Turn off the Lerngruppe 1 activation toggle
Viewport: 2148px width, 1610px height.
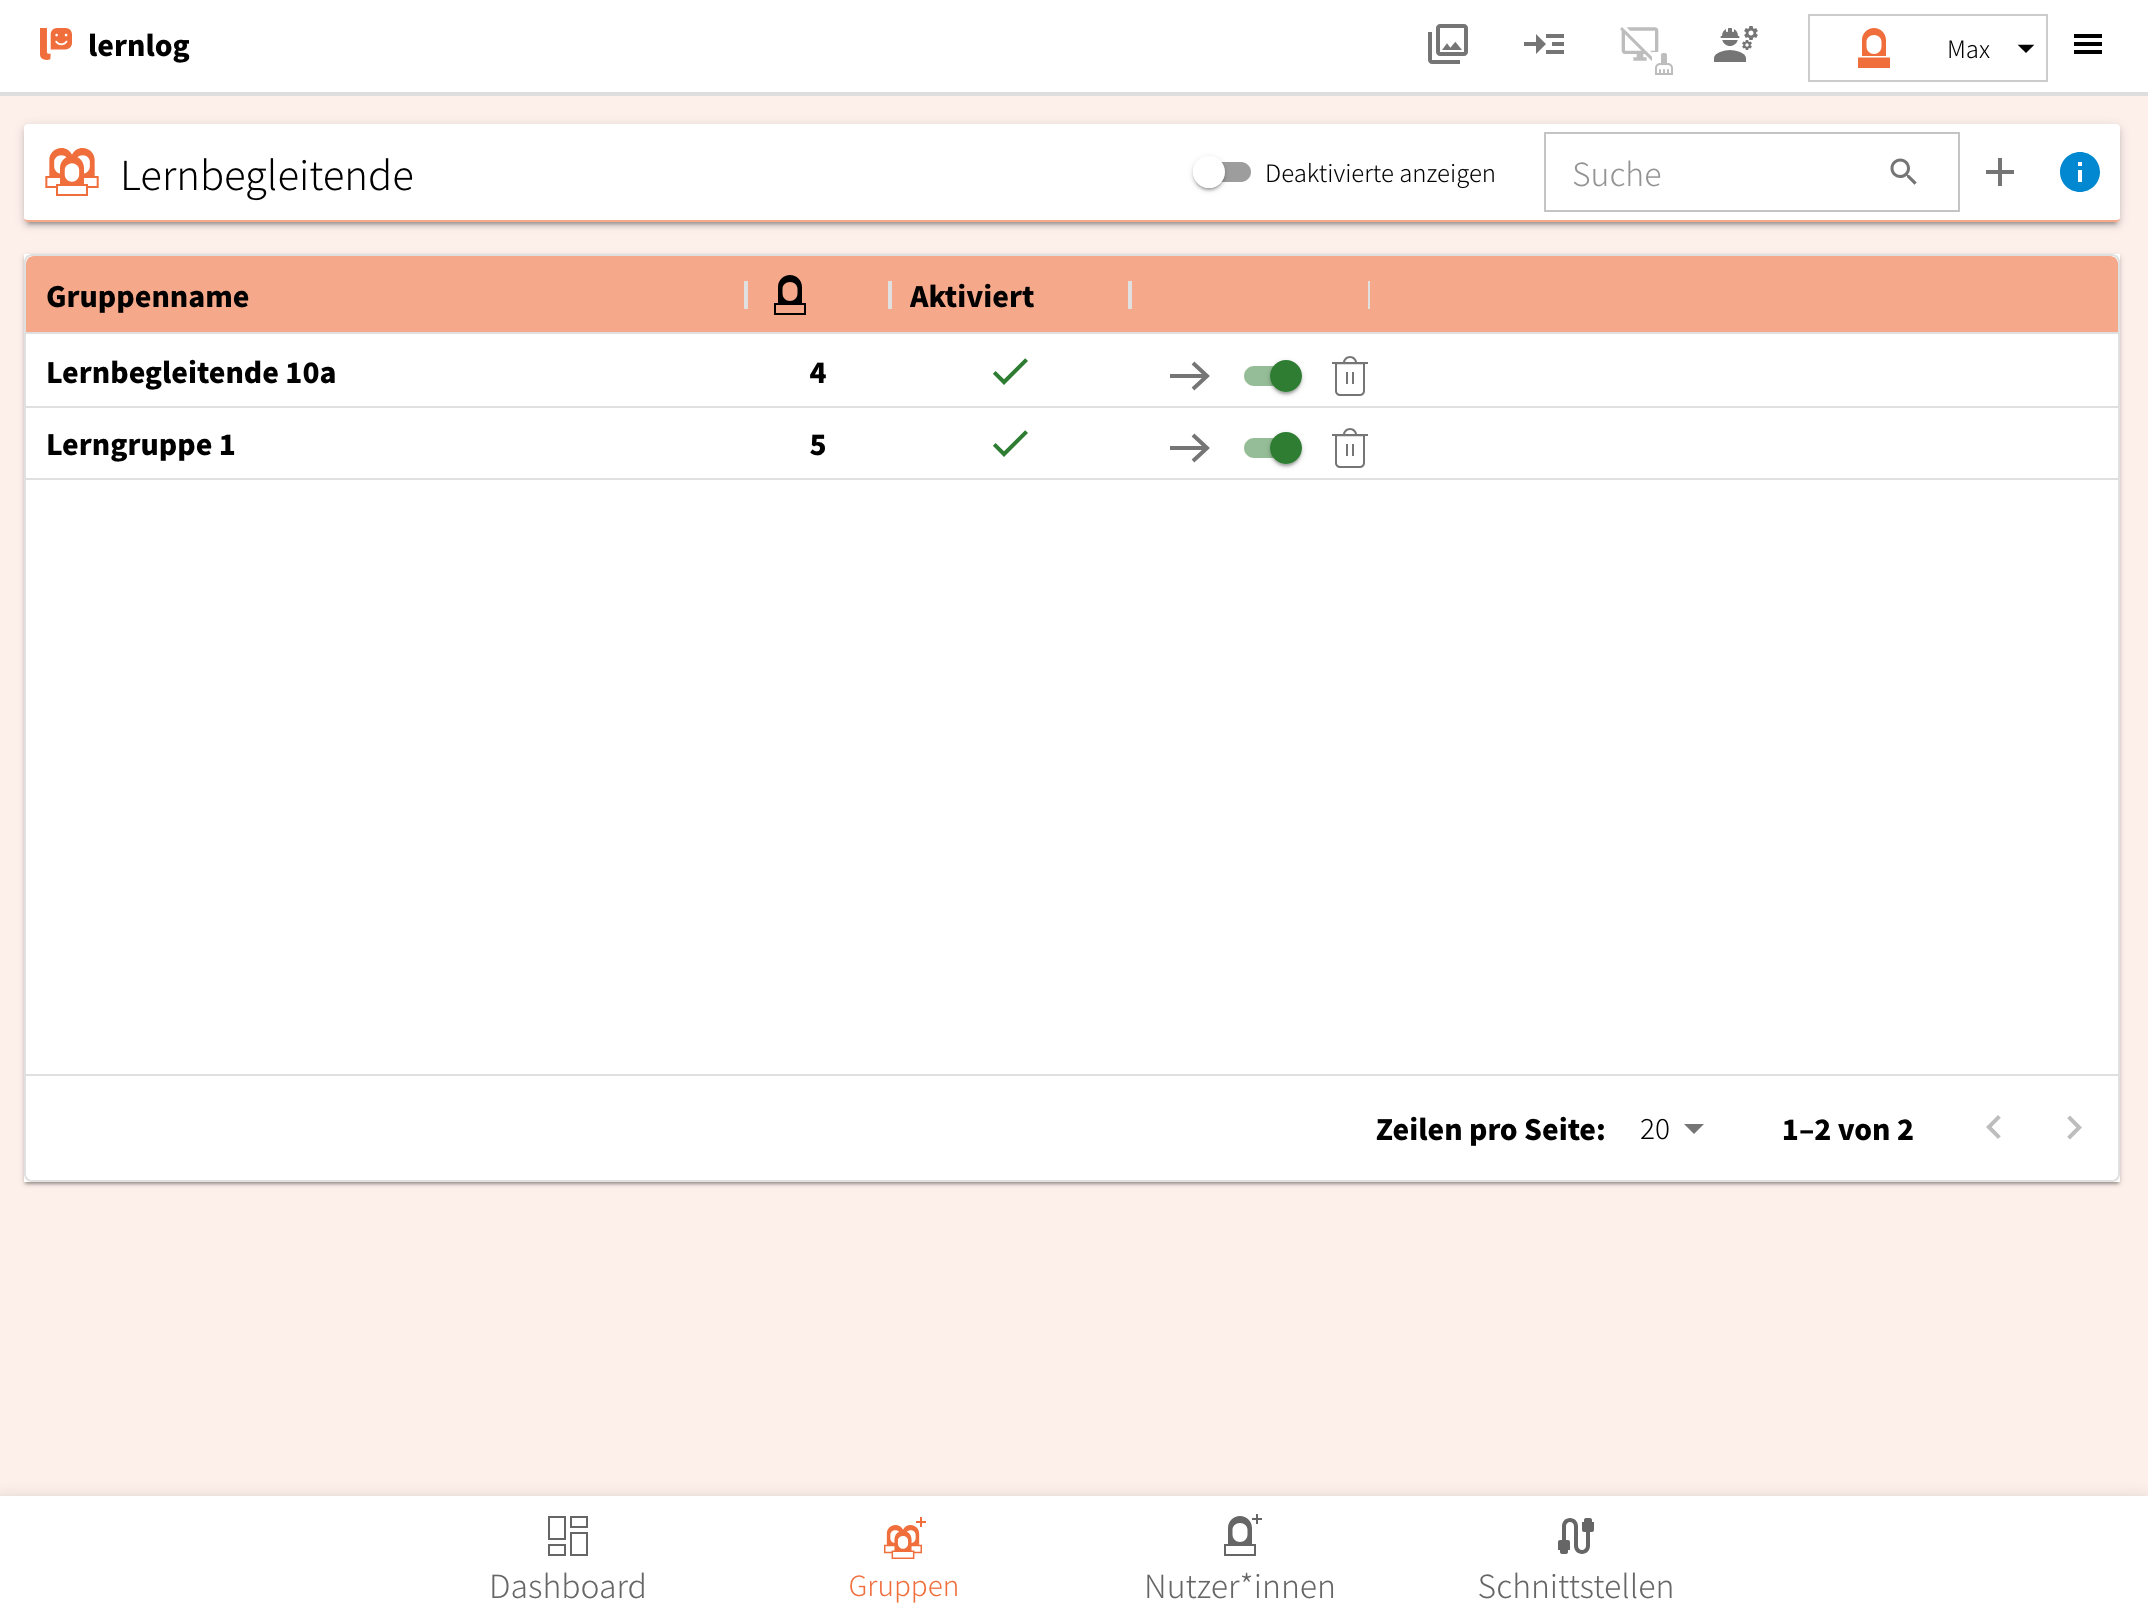click(x=1272, y=448)
